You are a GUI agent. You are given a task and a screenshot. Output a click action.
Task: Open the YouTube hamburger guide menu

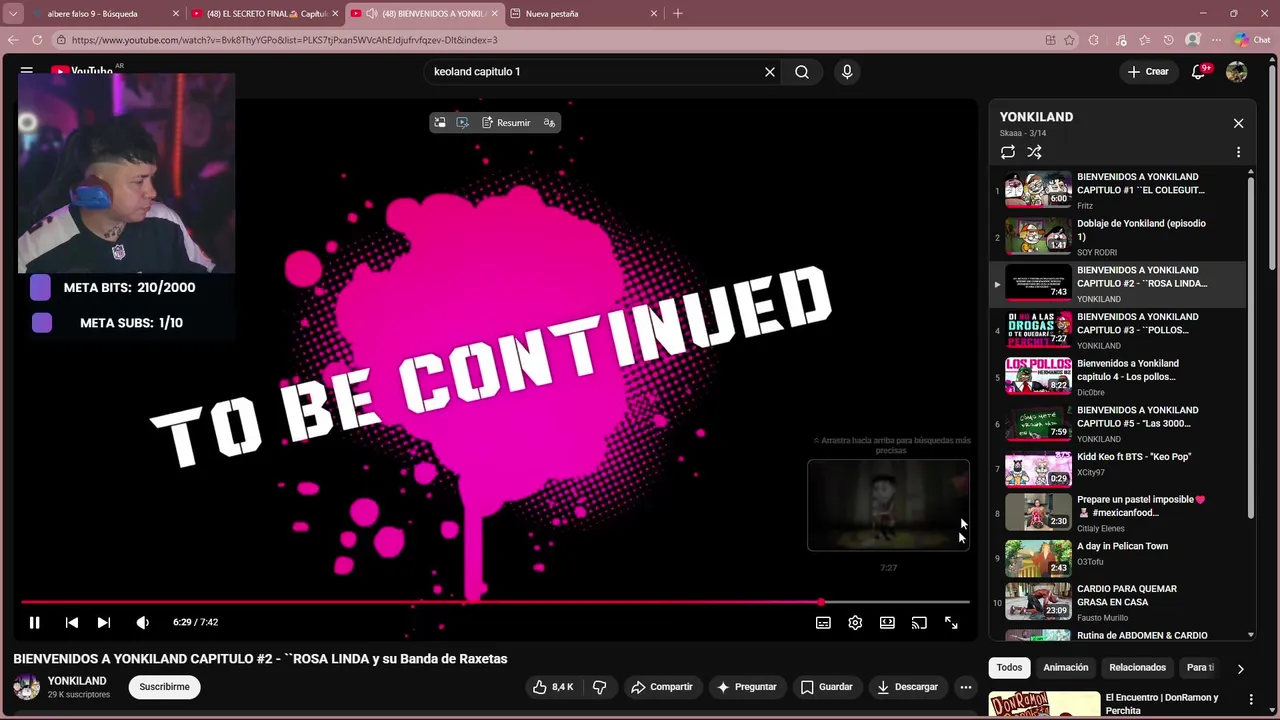point(27,71)
